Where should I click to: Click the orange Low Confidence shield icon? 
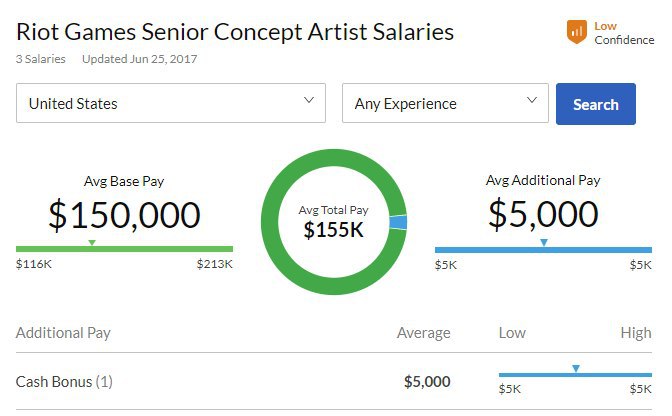[576, 32]
